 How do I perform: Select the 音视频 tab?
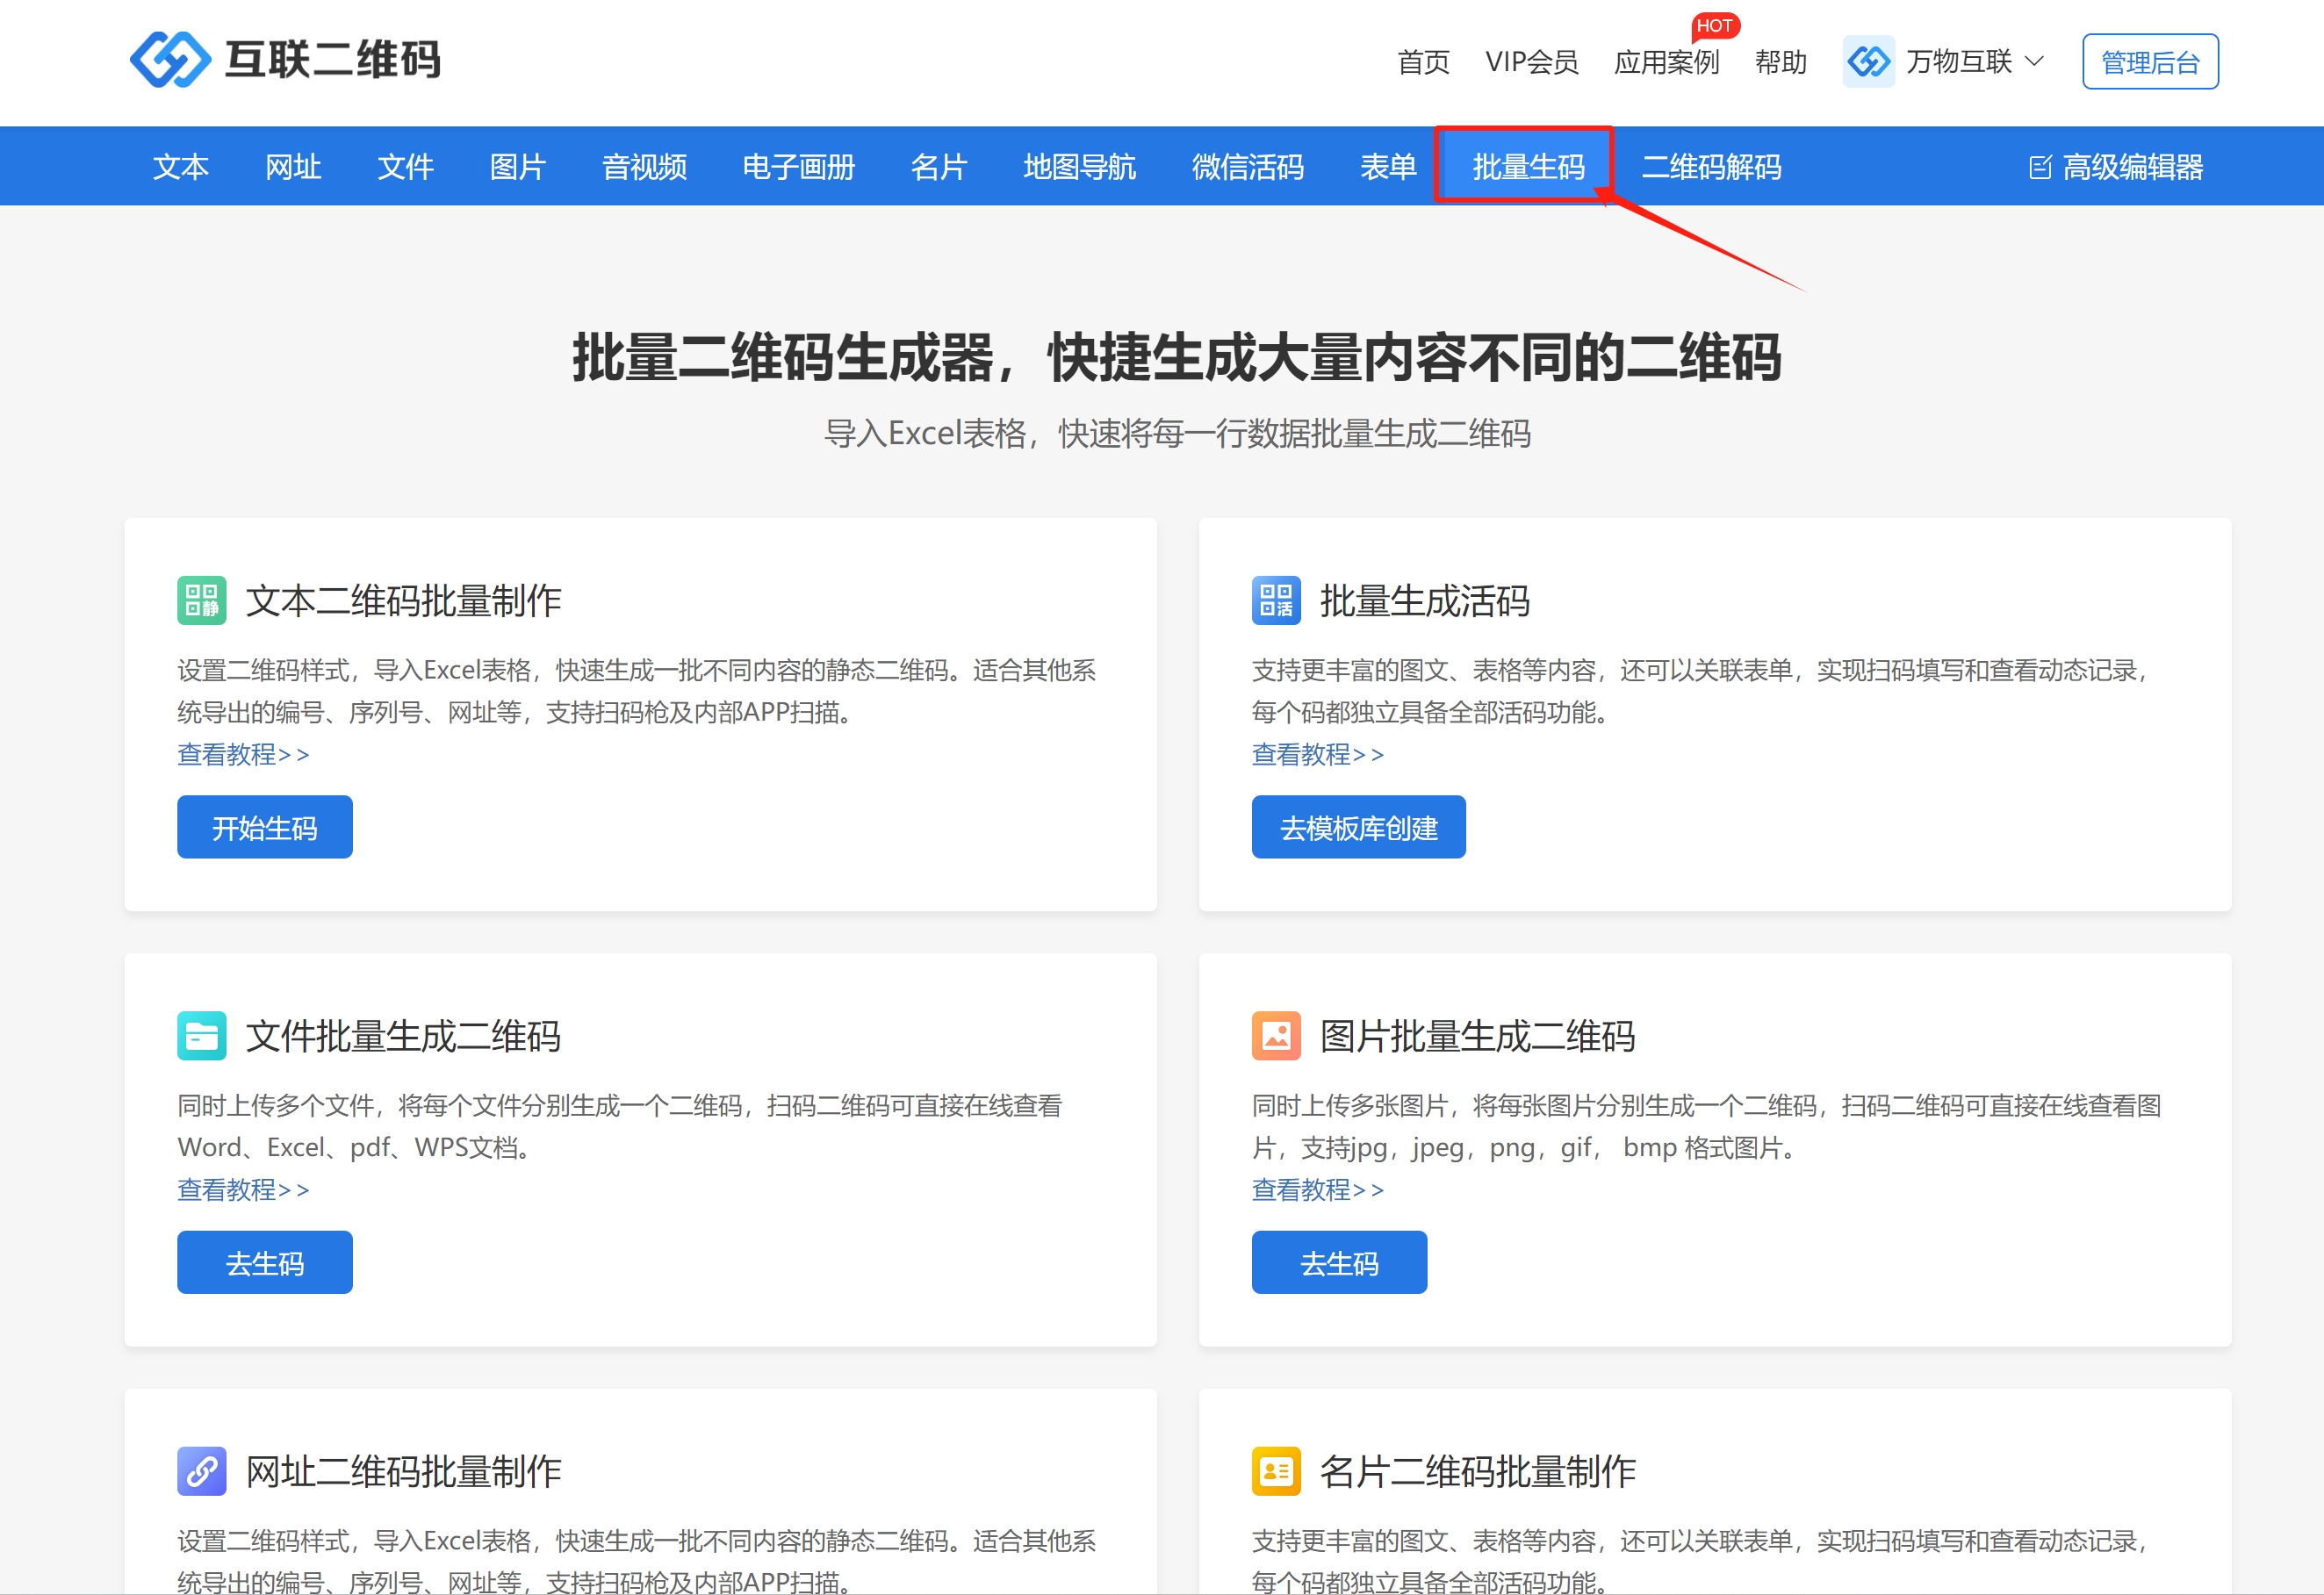[x=644, y=167]
